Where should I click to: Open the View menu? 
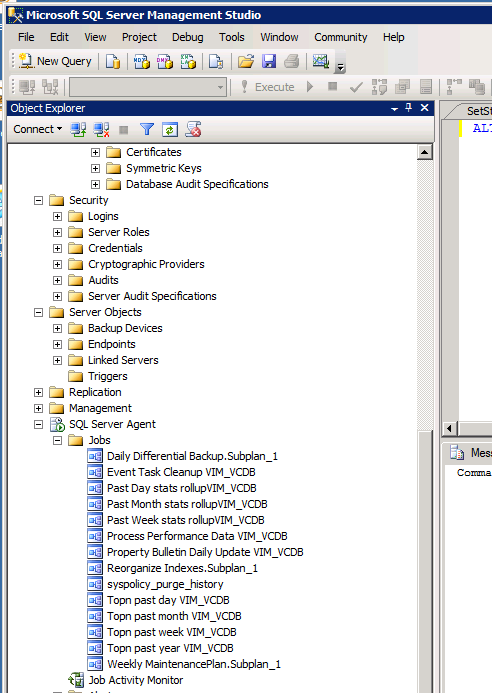(x=95, y=37)
